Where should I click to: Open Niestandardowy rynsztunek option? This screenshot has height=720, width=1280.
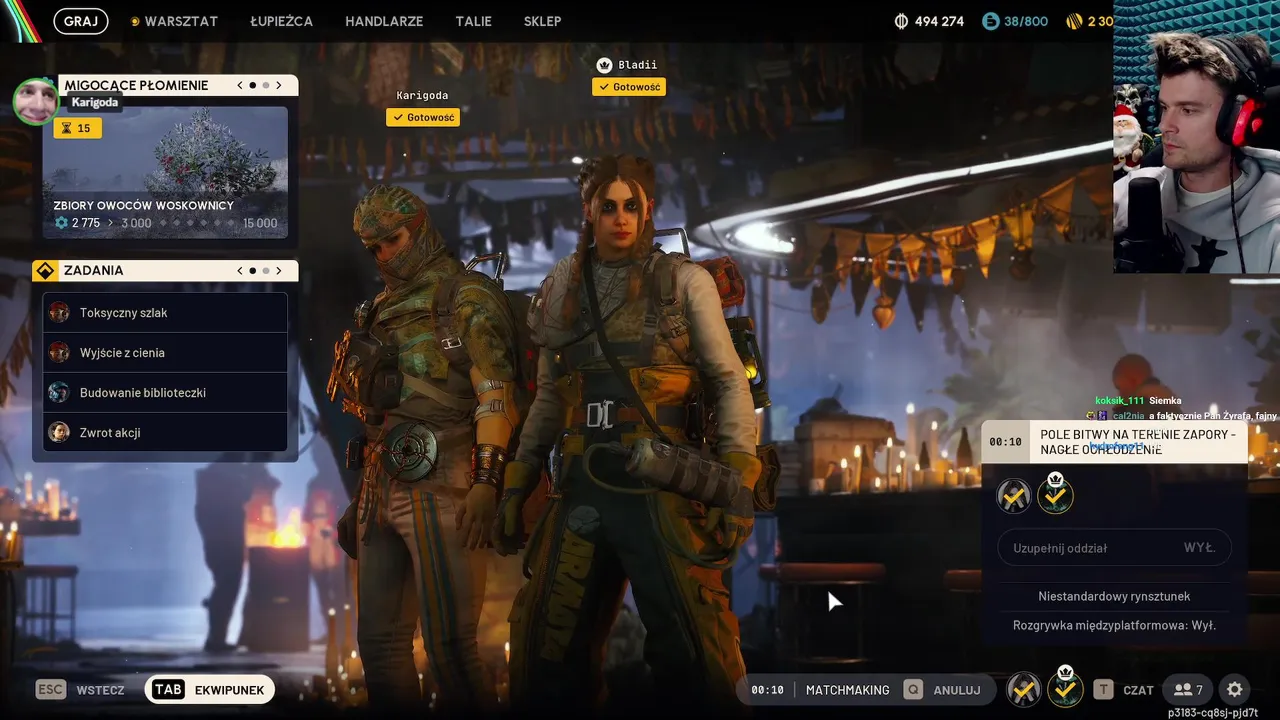[1114, 596]
